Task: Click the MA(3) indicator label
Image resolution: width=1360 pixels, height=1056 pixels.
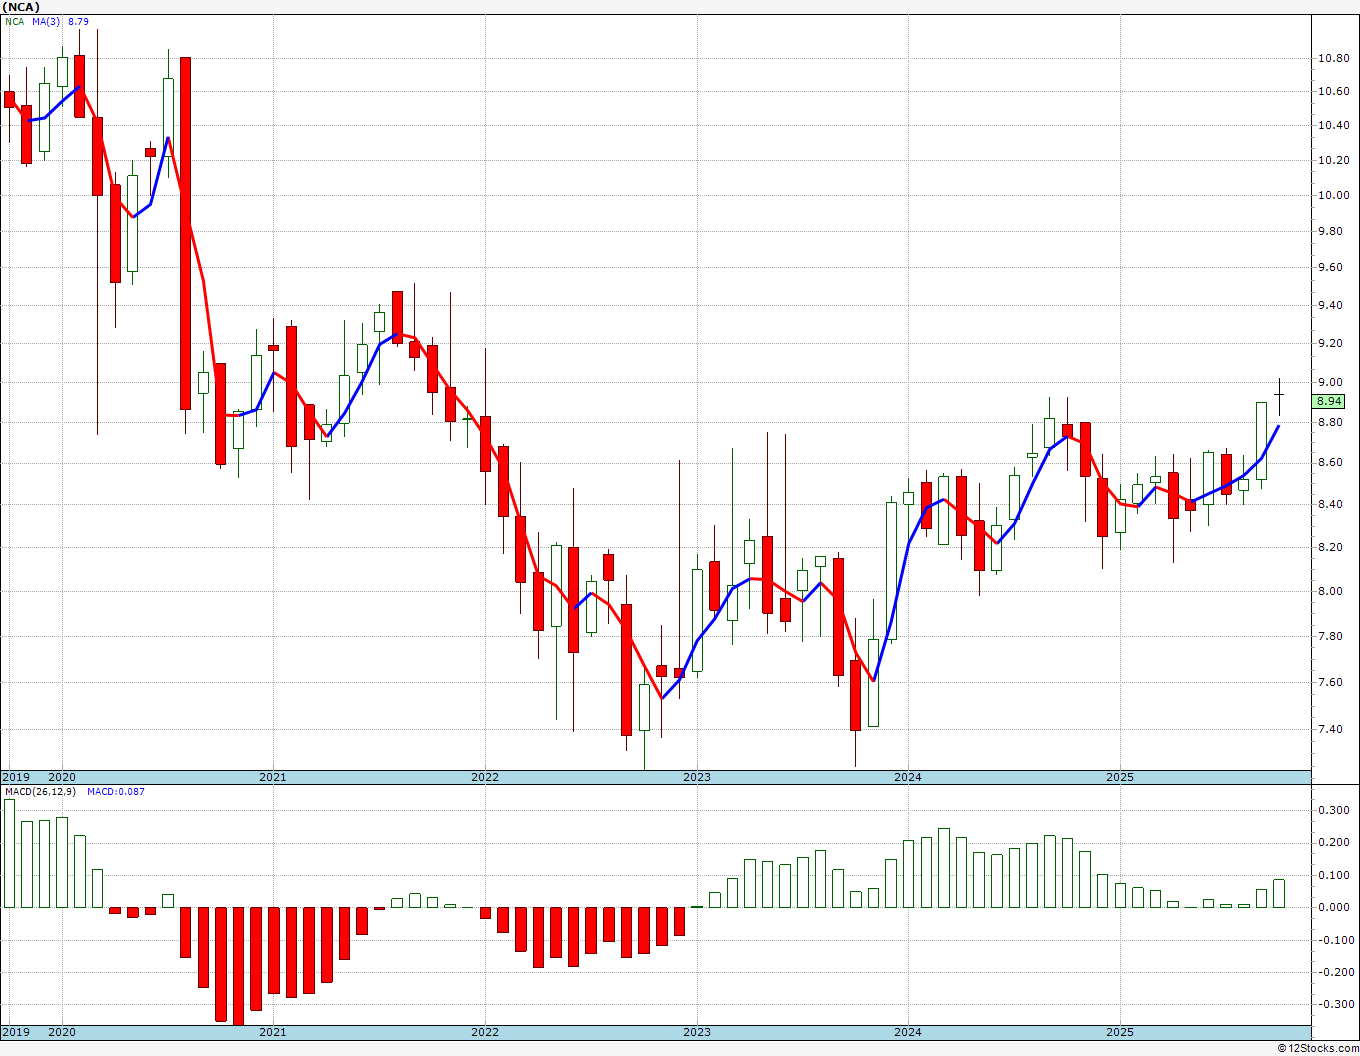Action: pos(46,21)
